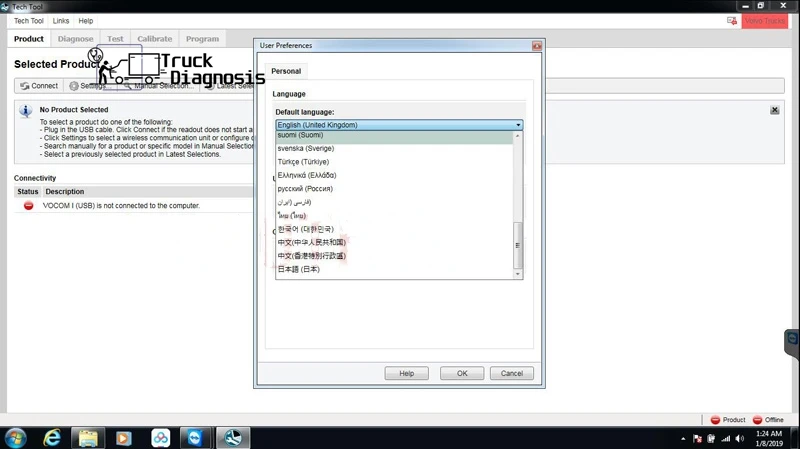
Task: Show hidden system tray icons
Action: [683, 439]
